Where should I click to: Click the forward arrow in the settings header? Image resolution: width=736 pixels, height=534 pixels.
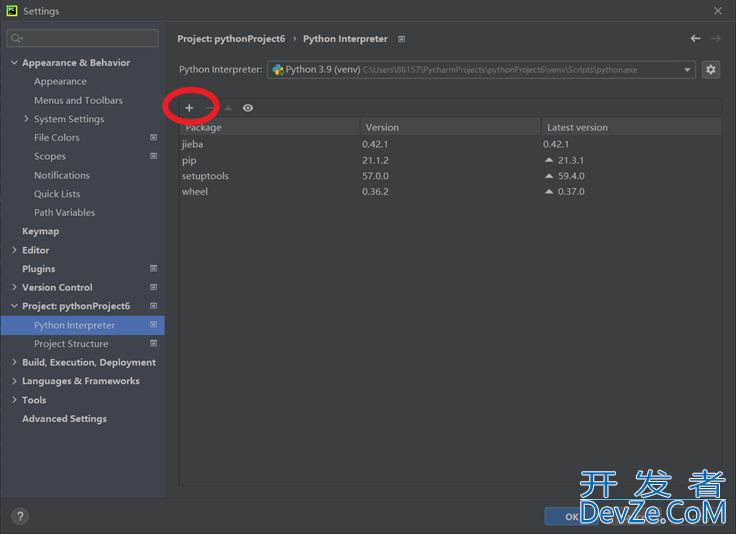[715, 38]
